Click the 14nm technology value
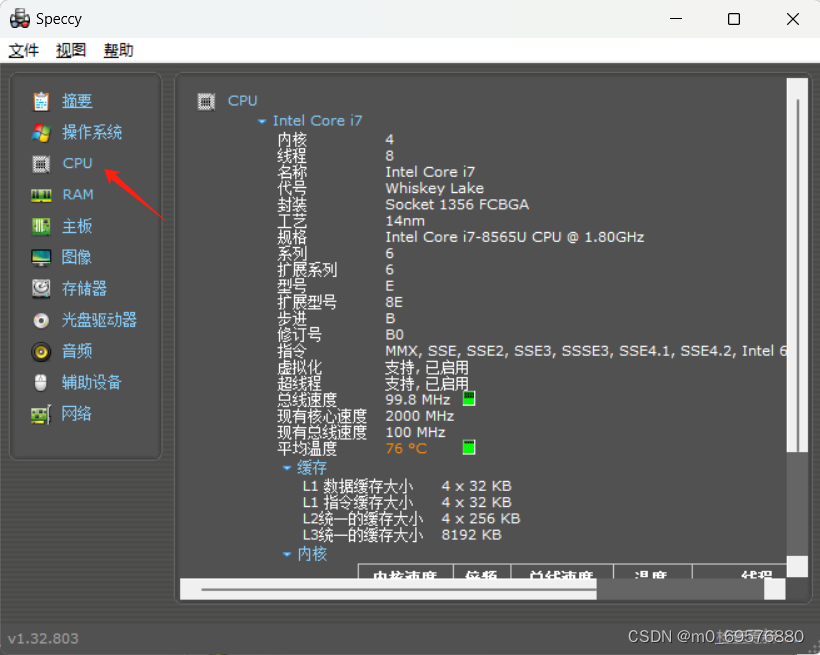 coord(405,221)
